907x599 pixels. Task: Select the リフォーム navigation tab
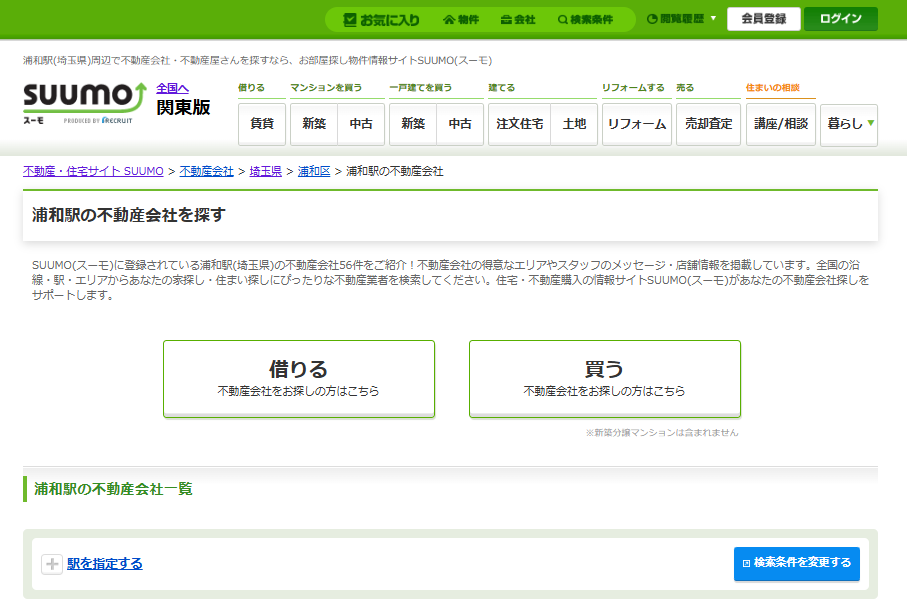tap(637, 124)
